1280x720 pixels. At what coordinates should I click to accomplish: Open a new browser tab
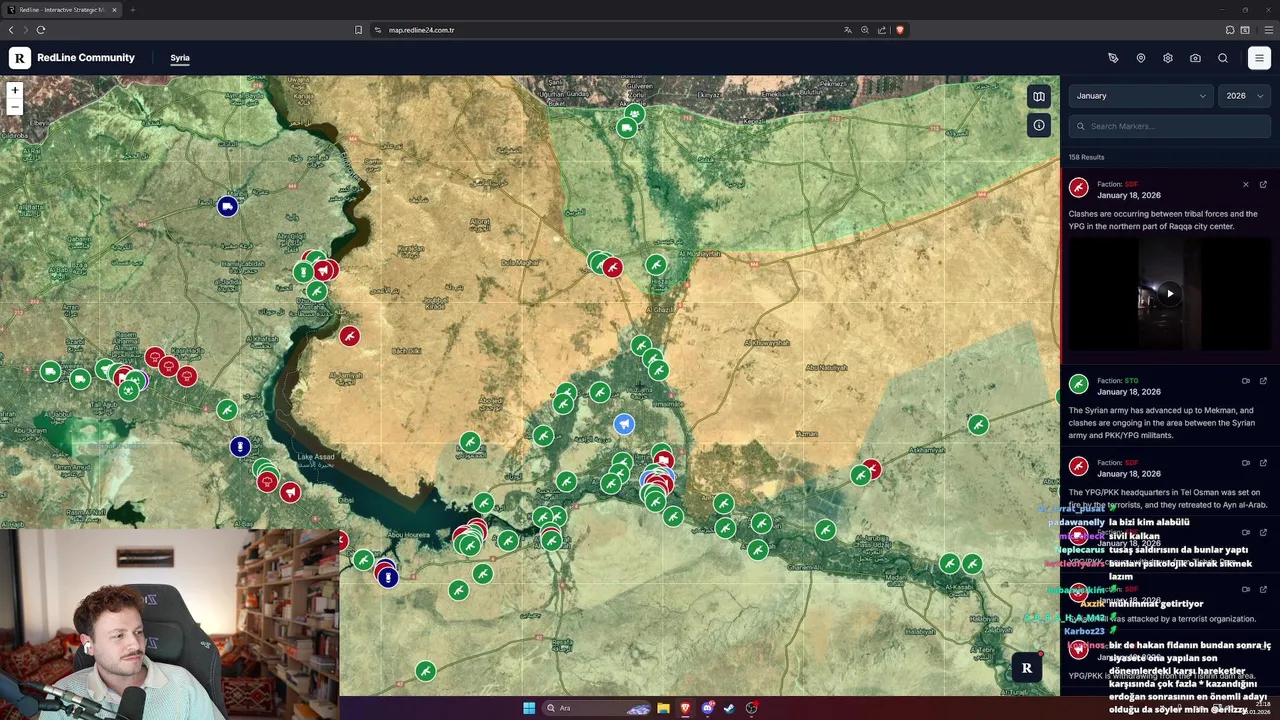132,10
